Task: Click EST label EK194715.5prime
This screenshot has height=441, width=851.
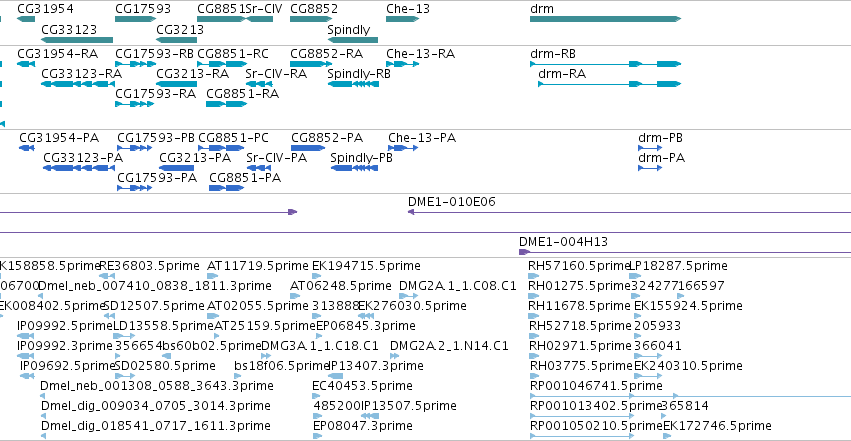Action: coord(366,266)
